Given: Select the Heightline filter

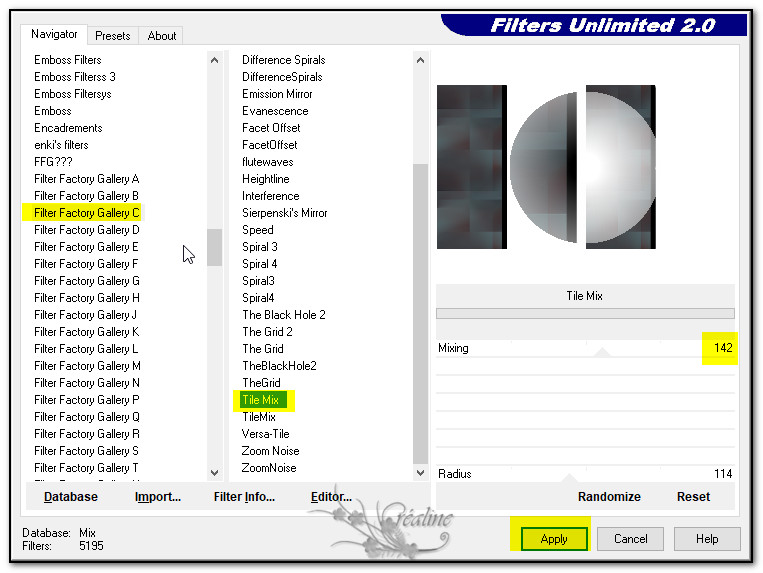Looking at the screenshot, I should (266, 179).
